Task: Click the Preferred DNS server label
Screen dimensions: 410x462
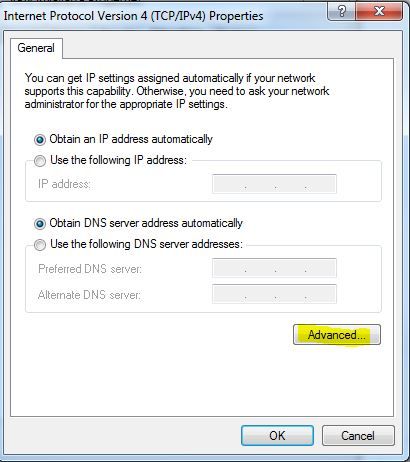Action: tap(90, 269)
